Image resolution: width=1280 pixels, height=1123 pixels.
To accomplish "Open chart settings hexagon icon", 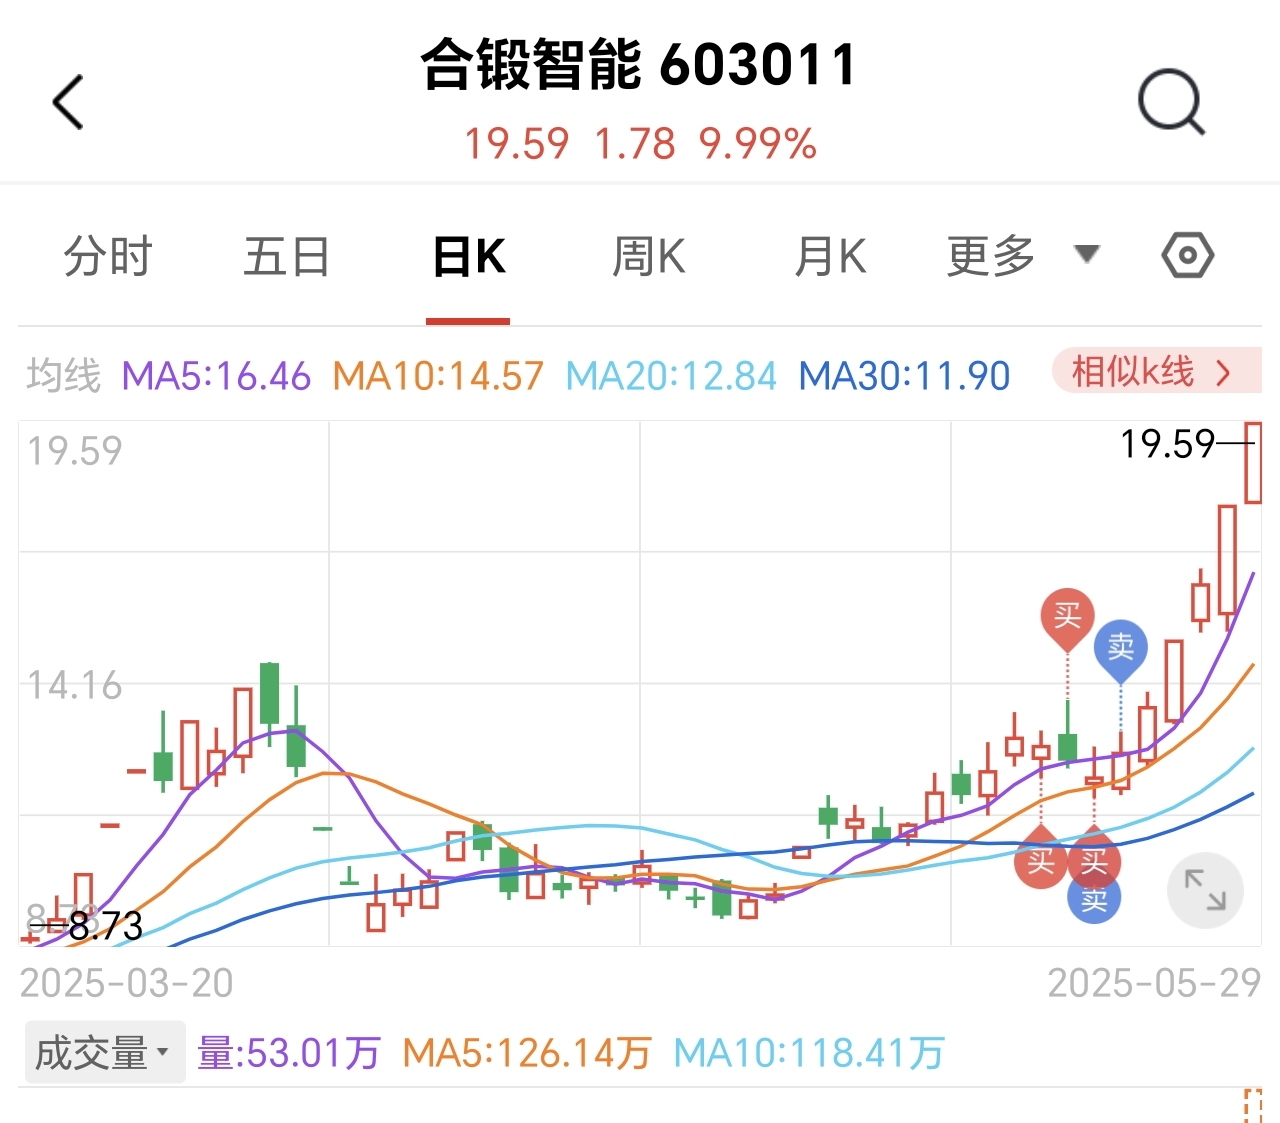I will 1187,256.
